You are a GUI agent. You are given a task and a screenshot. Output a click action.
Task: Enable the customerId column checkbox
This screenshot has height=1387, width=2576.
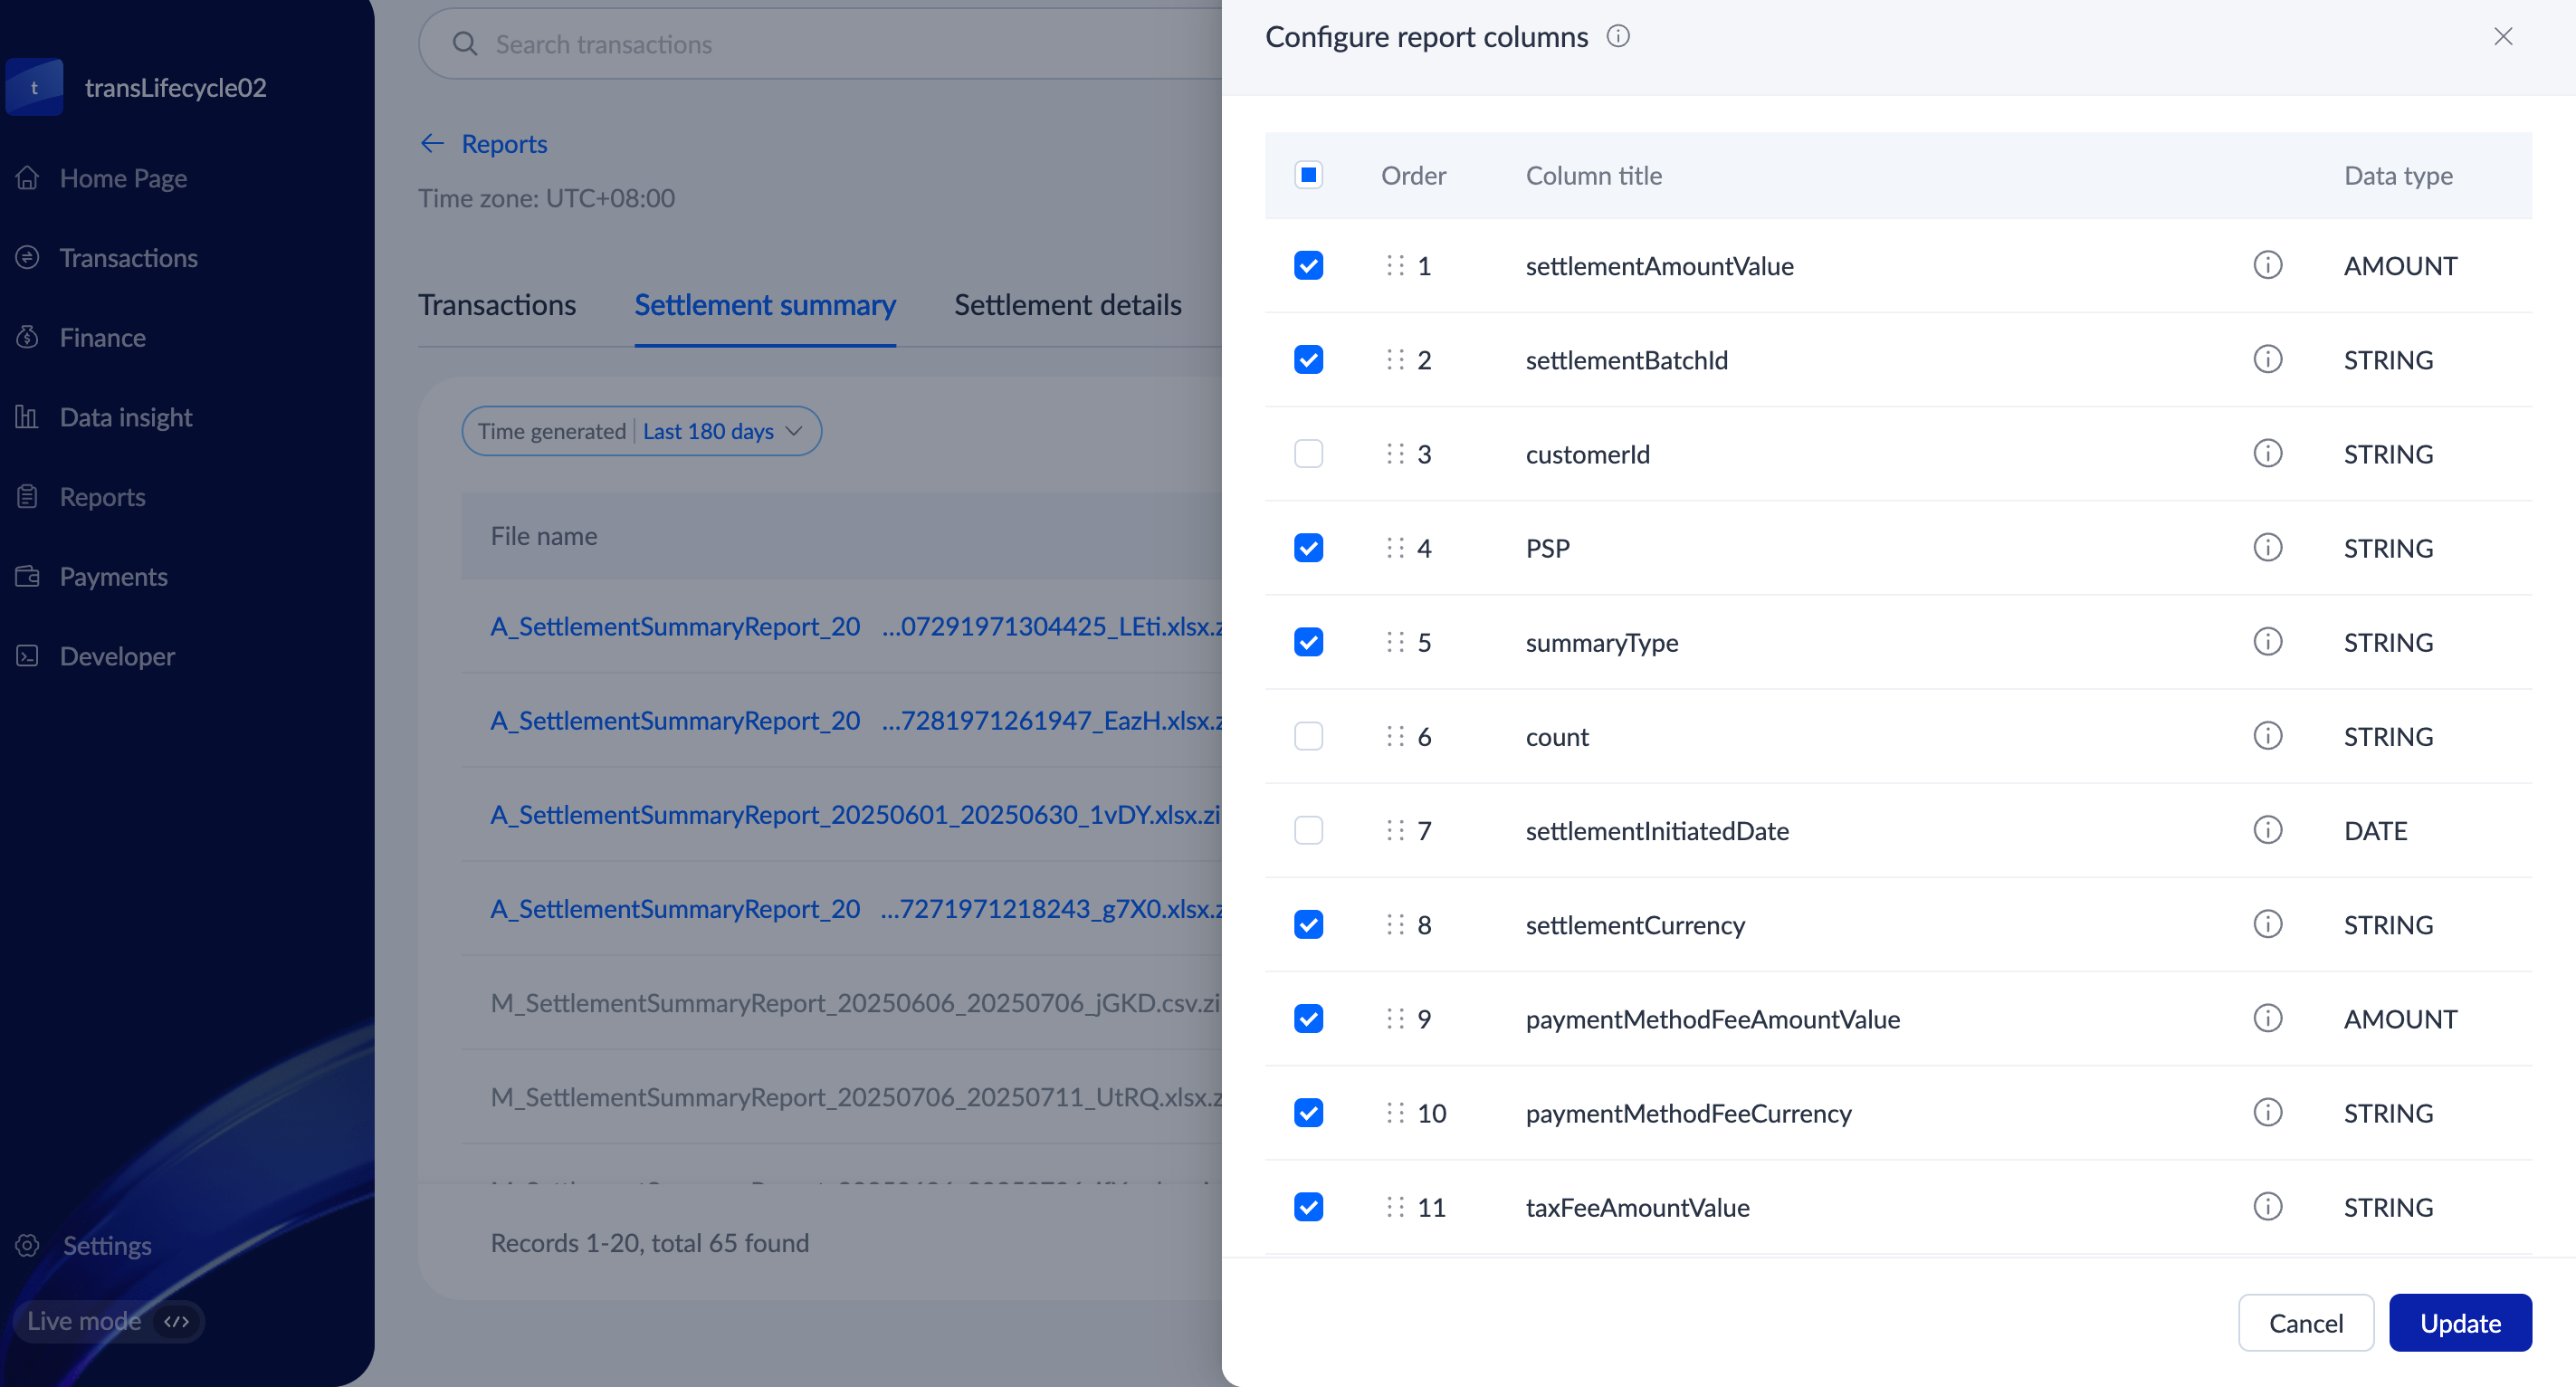click(x=1308, y=454)
